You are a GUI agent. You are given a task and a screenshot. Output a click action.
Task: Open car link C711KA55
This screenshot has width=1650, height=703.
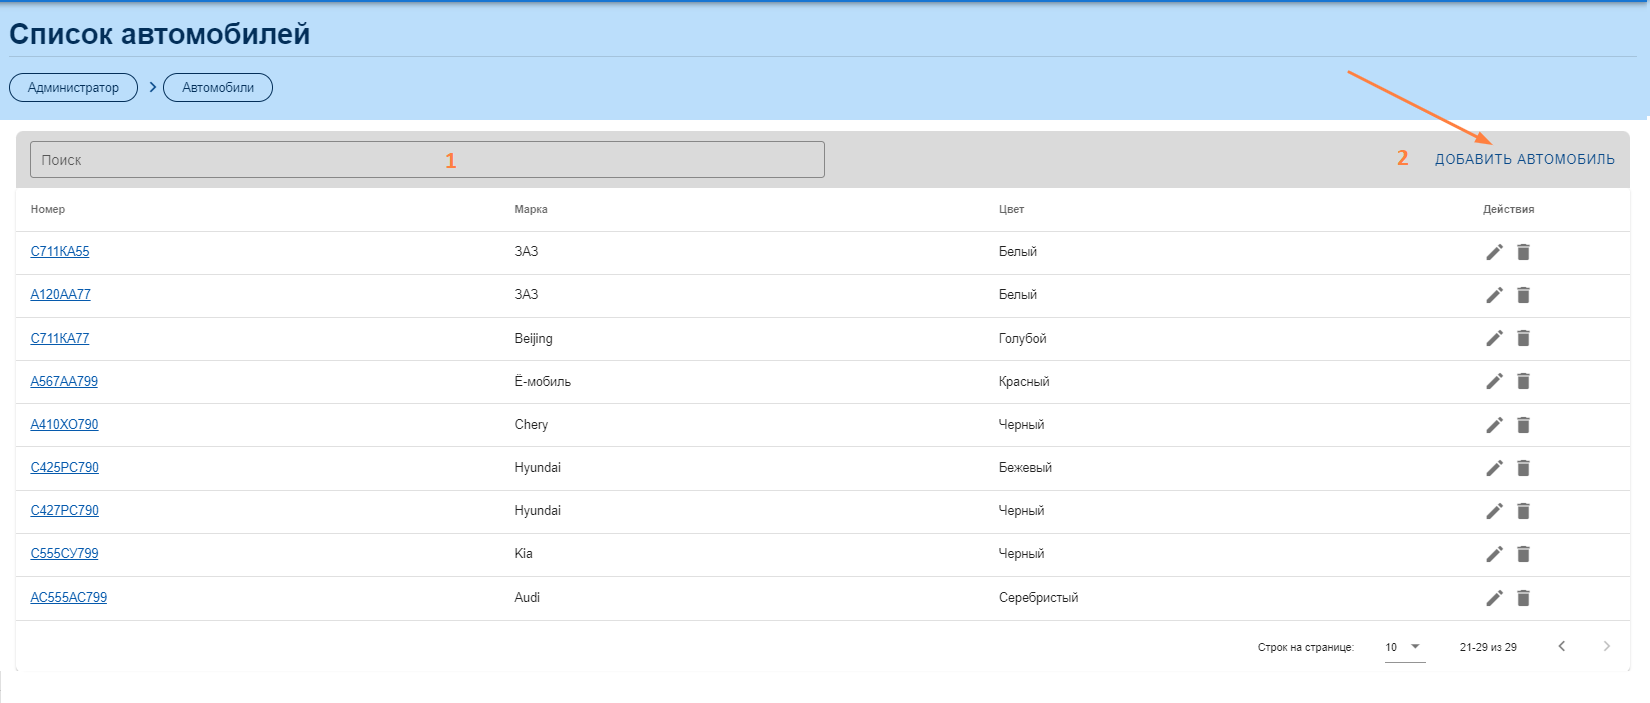point(60,251)
